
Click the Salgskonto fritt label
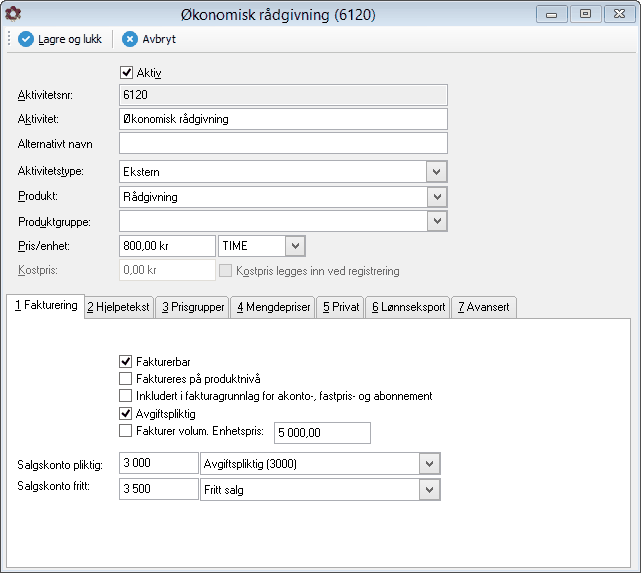coord(54,486)
